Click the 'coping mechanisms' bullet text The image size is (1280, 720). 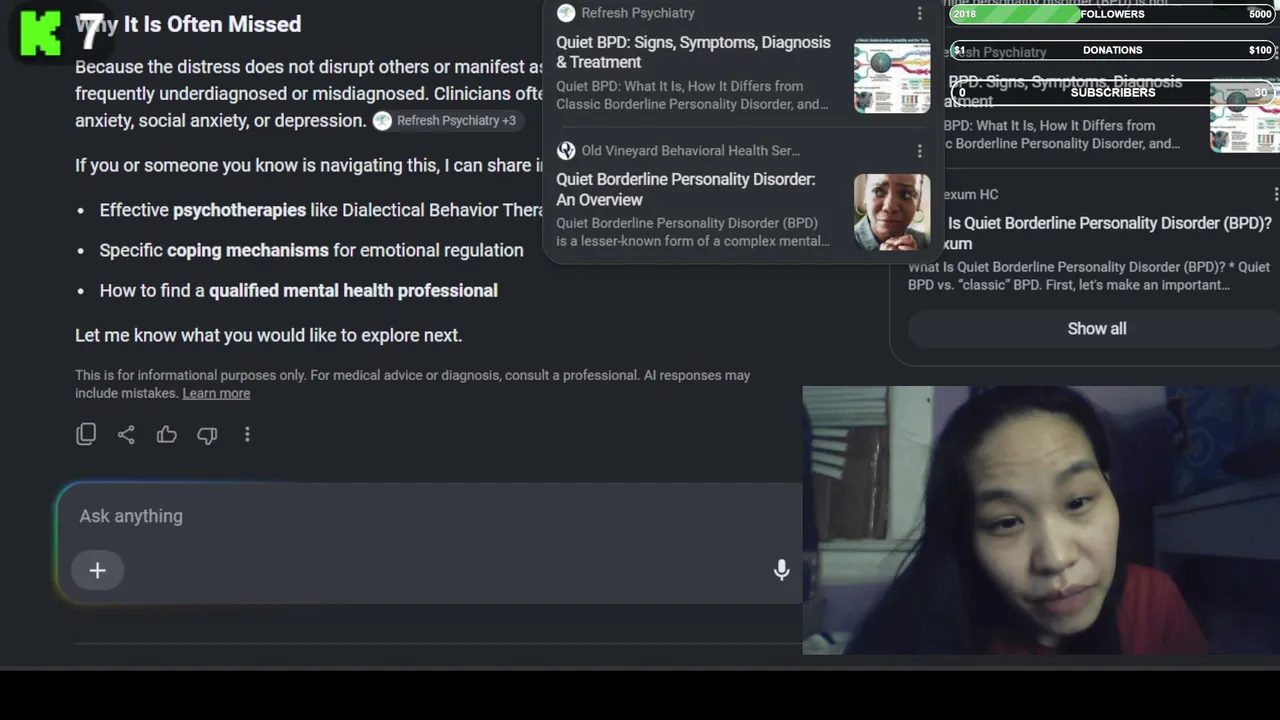tap(248, 250)
